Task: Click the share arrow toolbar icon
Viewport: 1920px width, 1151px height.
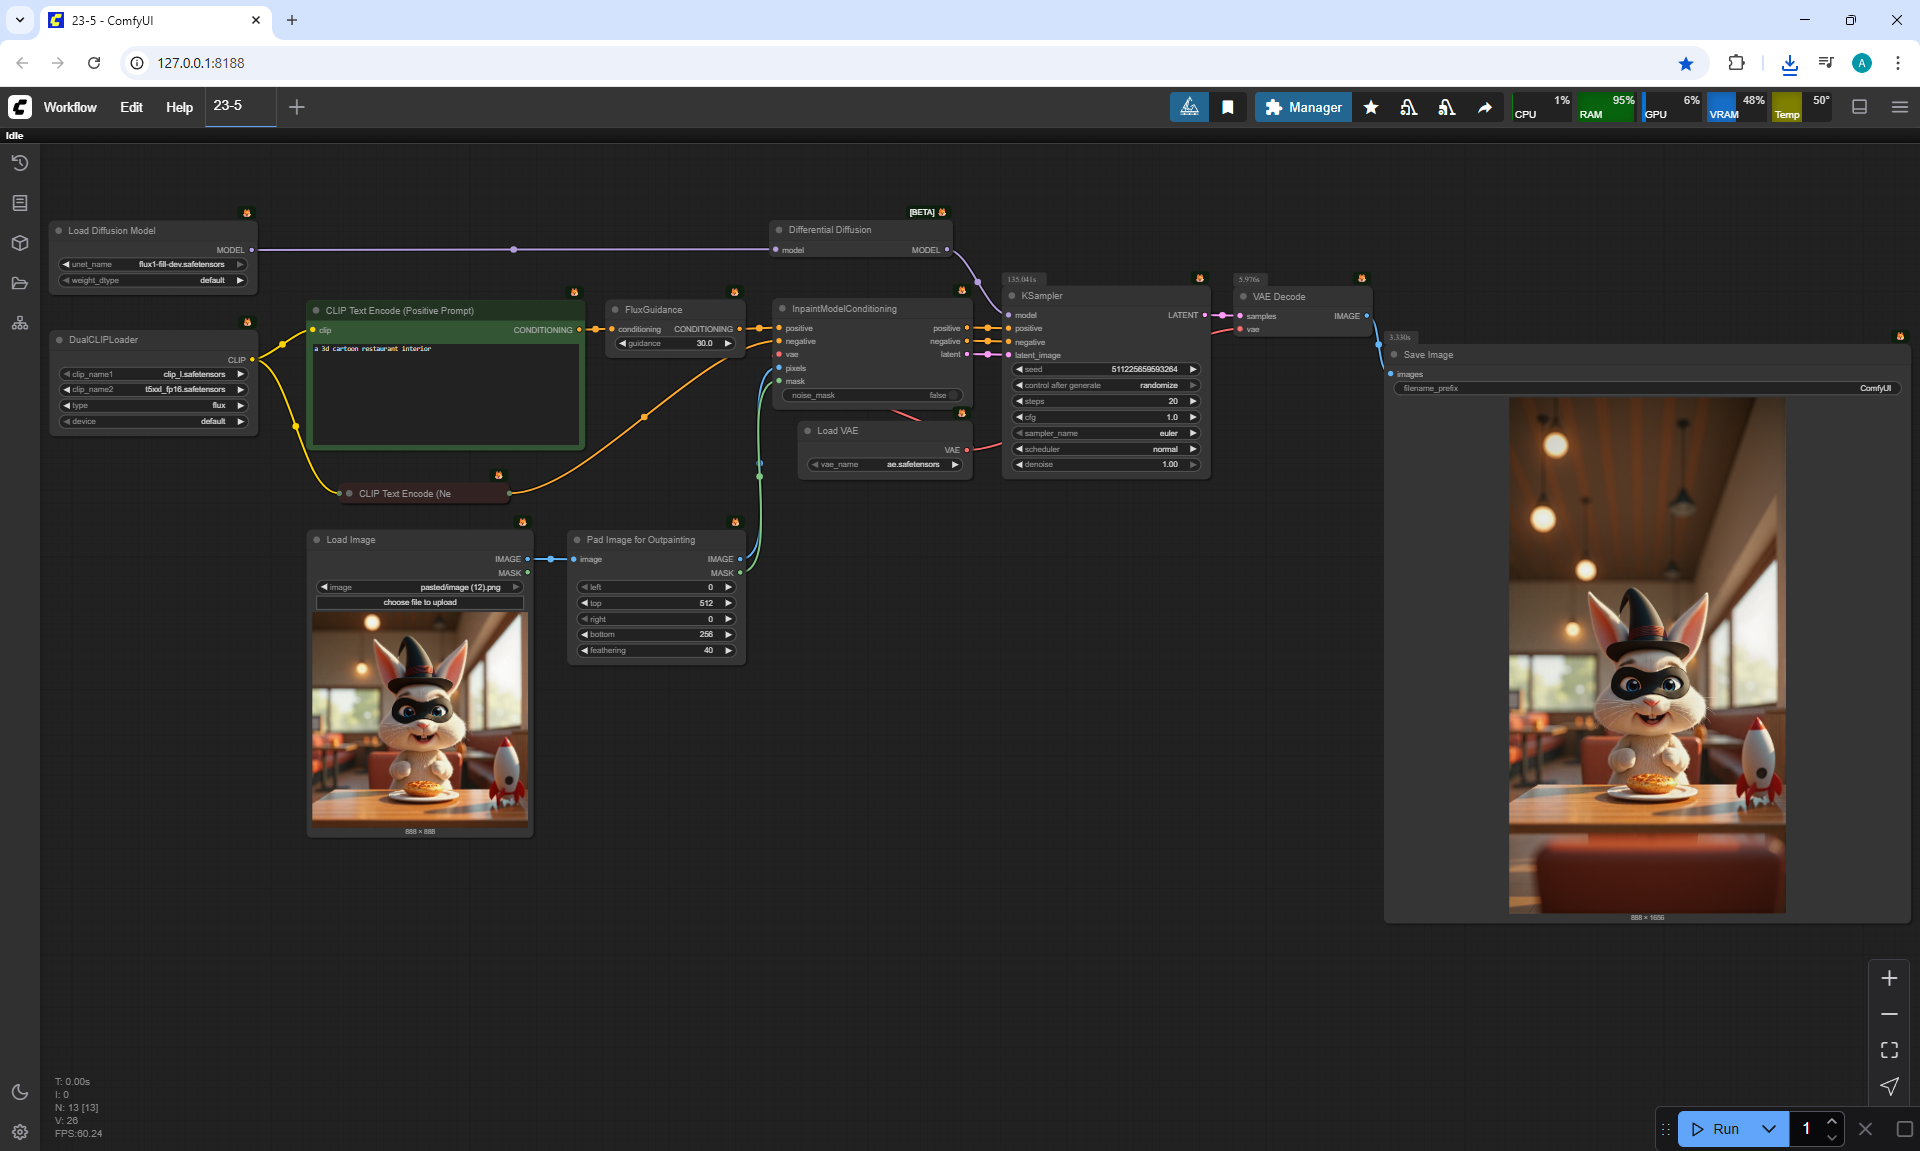Action: [x=1485, y=107]
